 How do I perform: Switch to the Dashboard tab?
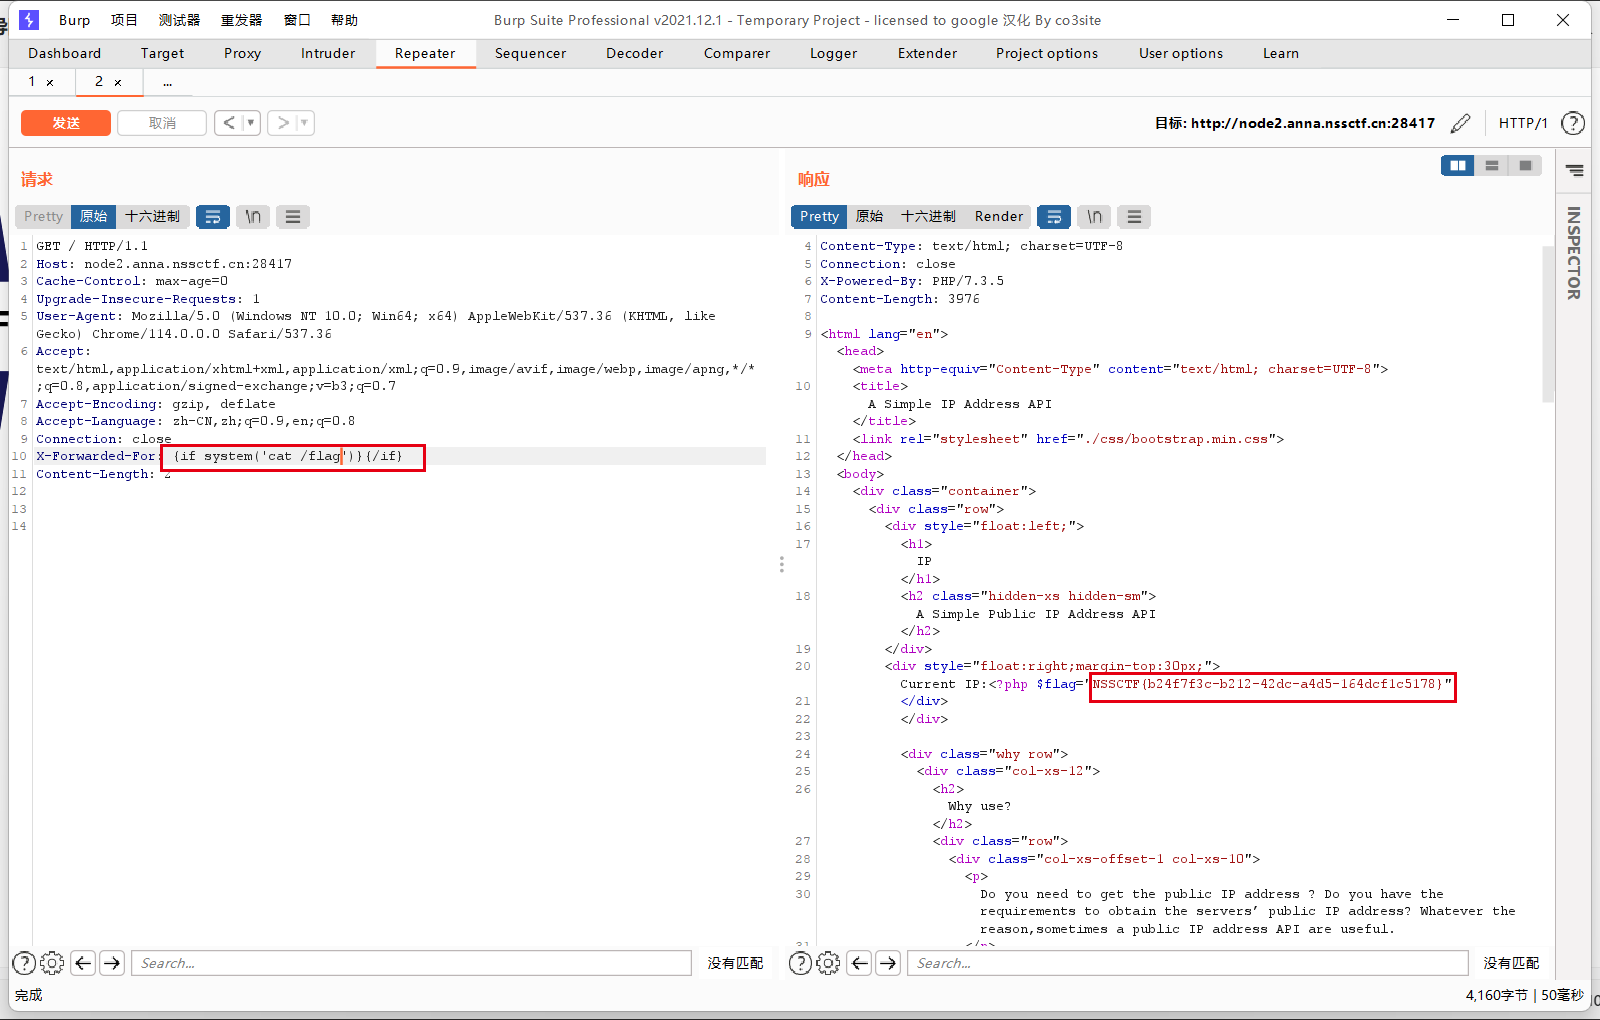click(64, 53)
